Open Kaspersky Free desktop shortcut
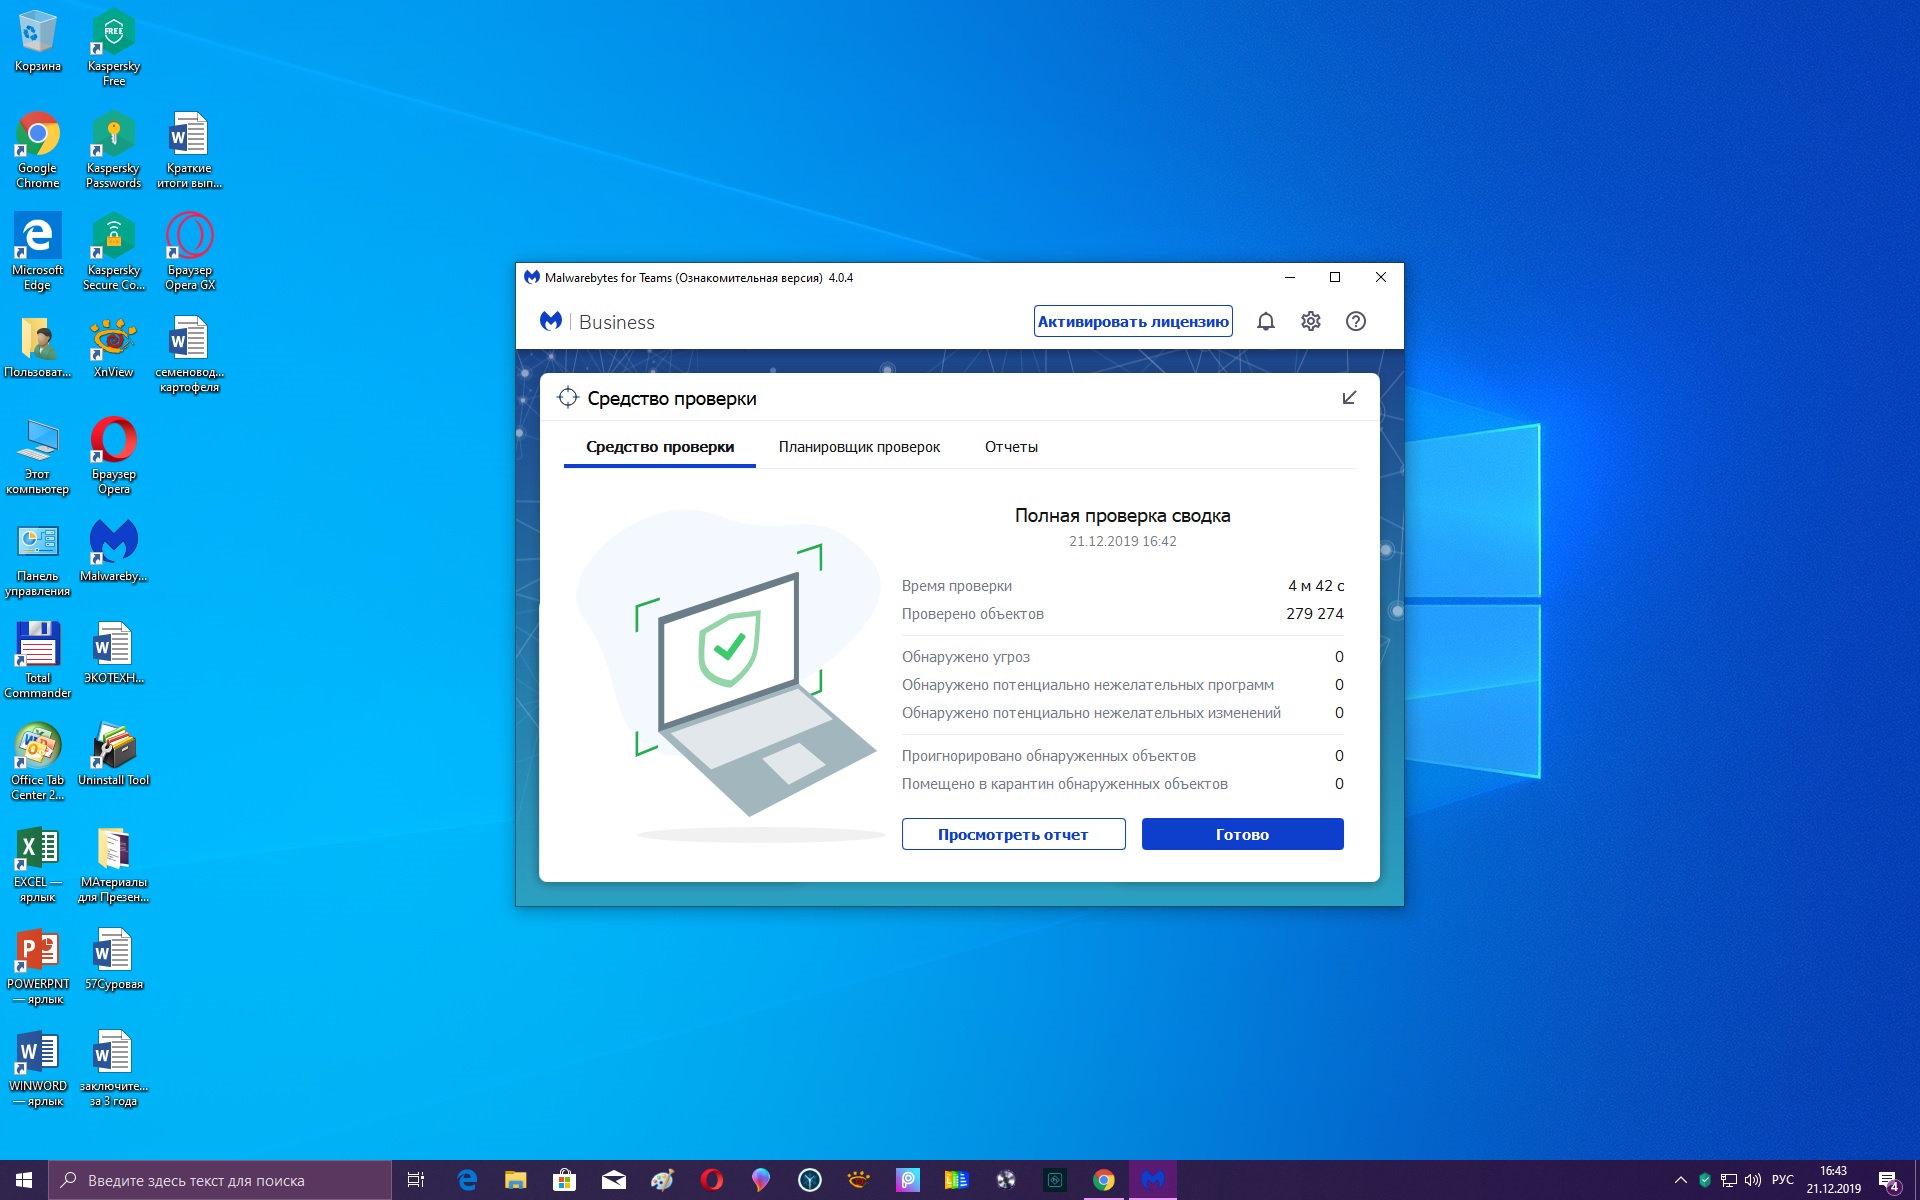The width and height of the screenshot is (1920, 1200). 113,47
